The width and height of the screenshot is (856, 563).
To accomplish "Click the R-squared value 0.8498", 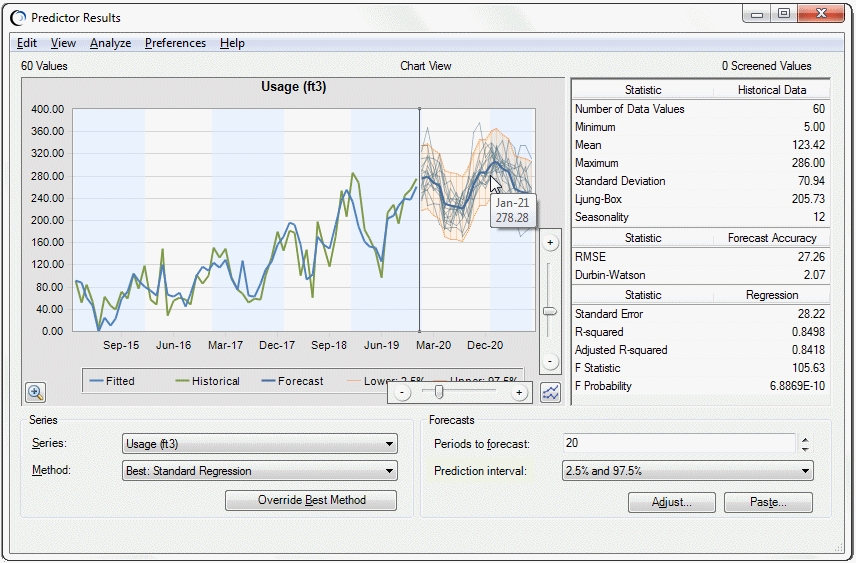I will tap(809, 331).
